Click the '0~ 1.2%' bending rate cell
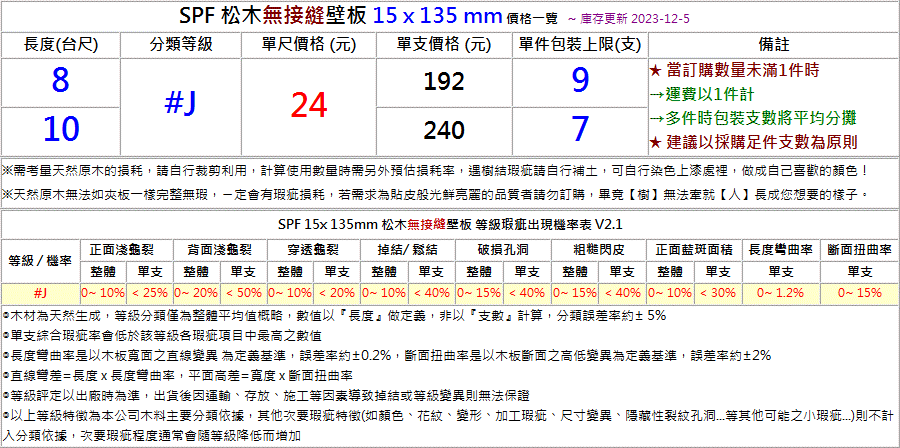Image resolution: width=900 pixels, height=448 pixels. tap(780, 293)
